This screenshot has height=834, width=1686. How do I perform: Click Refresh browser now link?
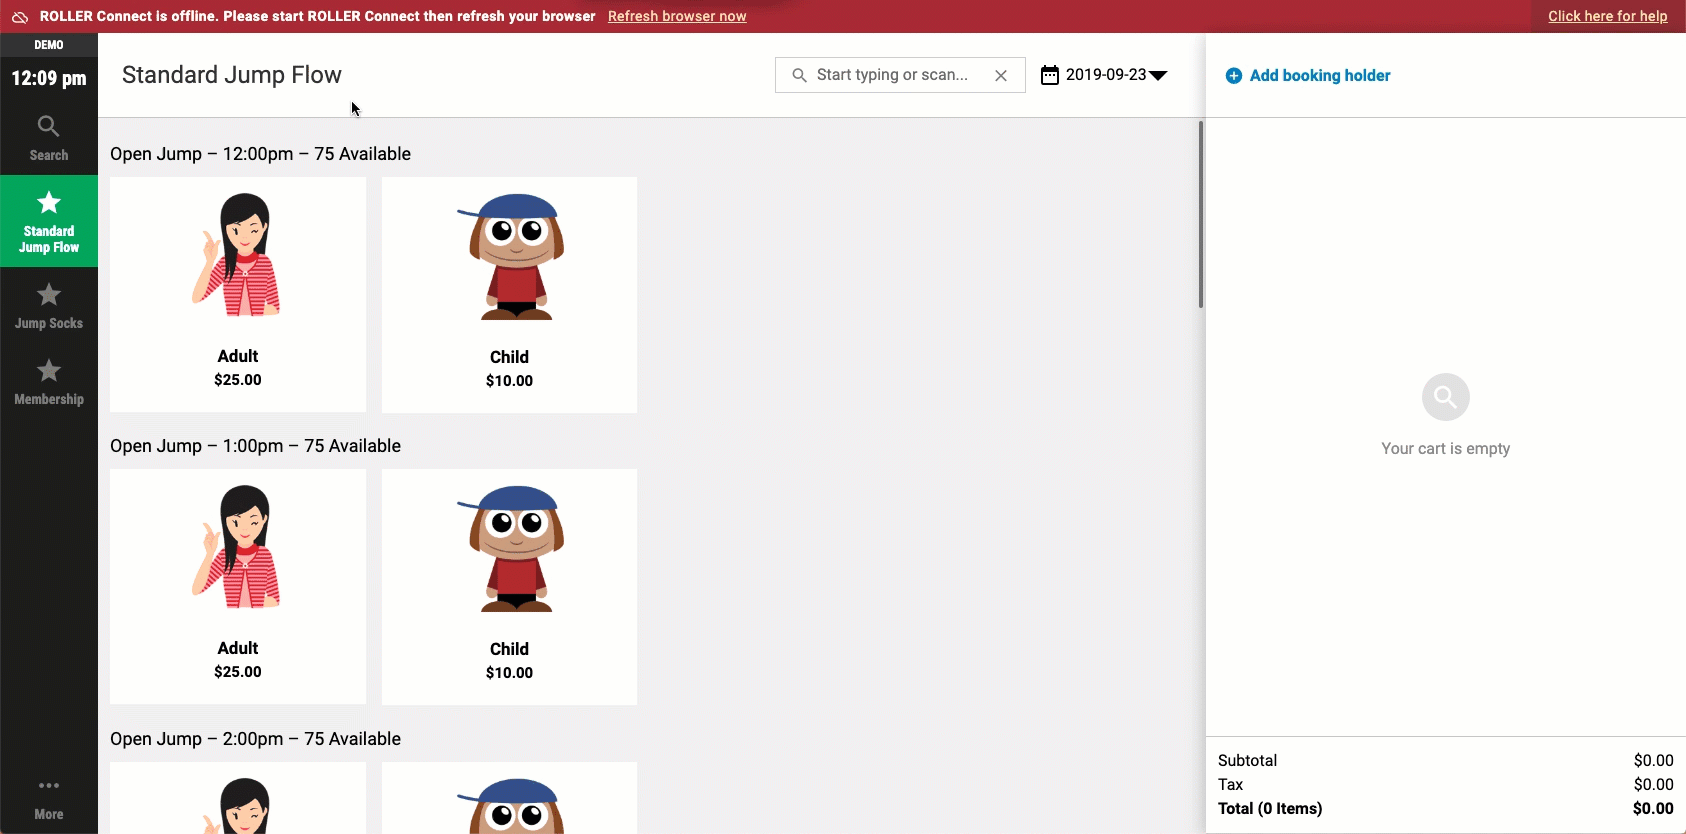click(677, 16)
